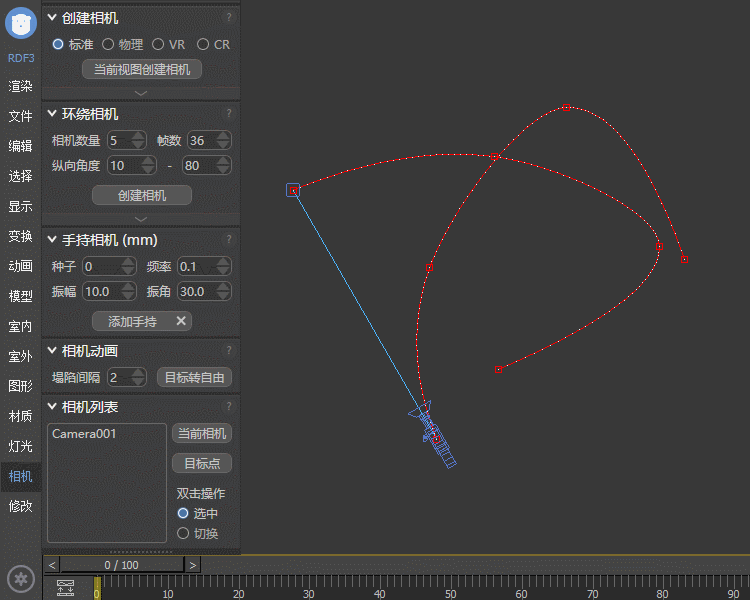Select 标准 camera type radio
This screenshot has height=600, width=750.
(x=58, y=44)
